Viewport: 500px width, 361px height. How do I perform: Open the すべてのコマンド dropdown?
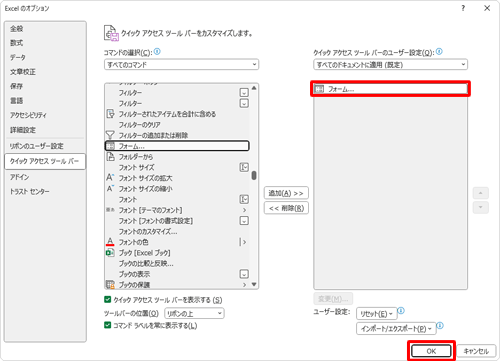[x=181, y=64]
